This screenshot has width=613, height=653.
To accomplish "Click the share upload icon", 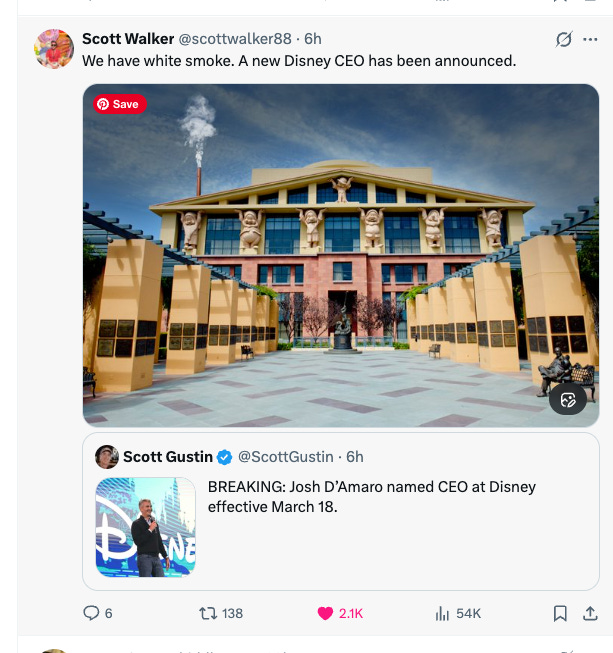I will coord(590,613).
